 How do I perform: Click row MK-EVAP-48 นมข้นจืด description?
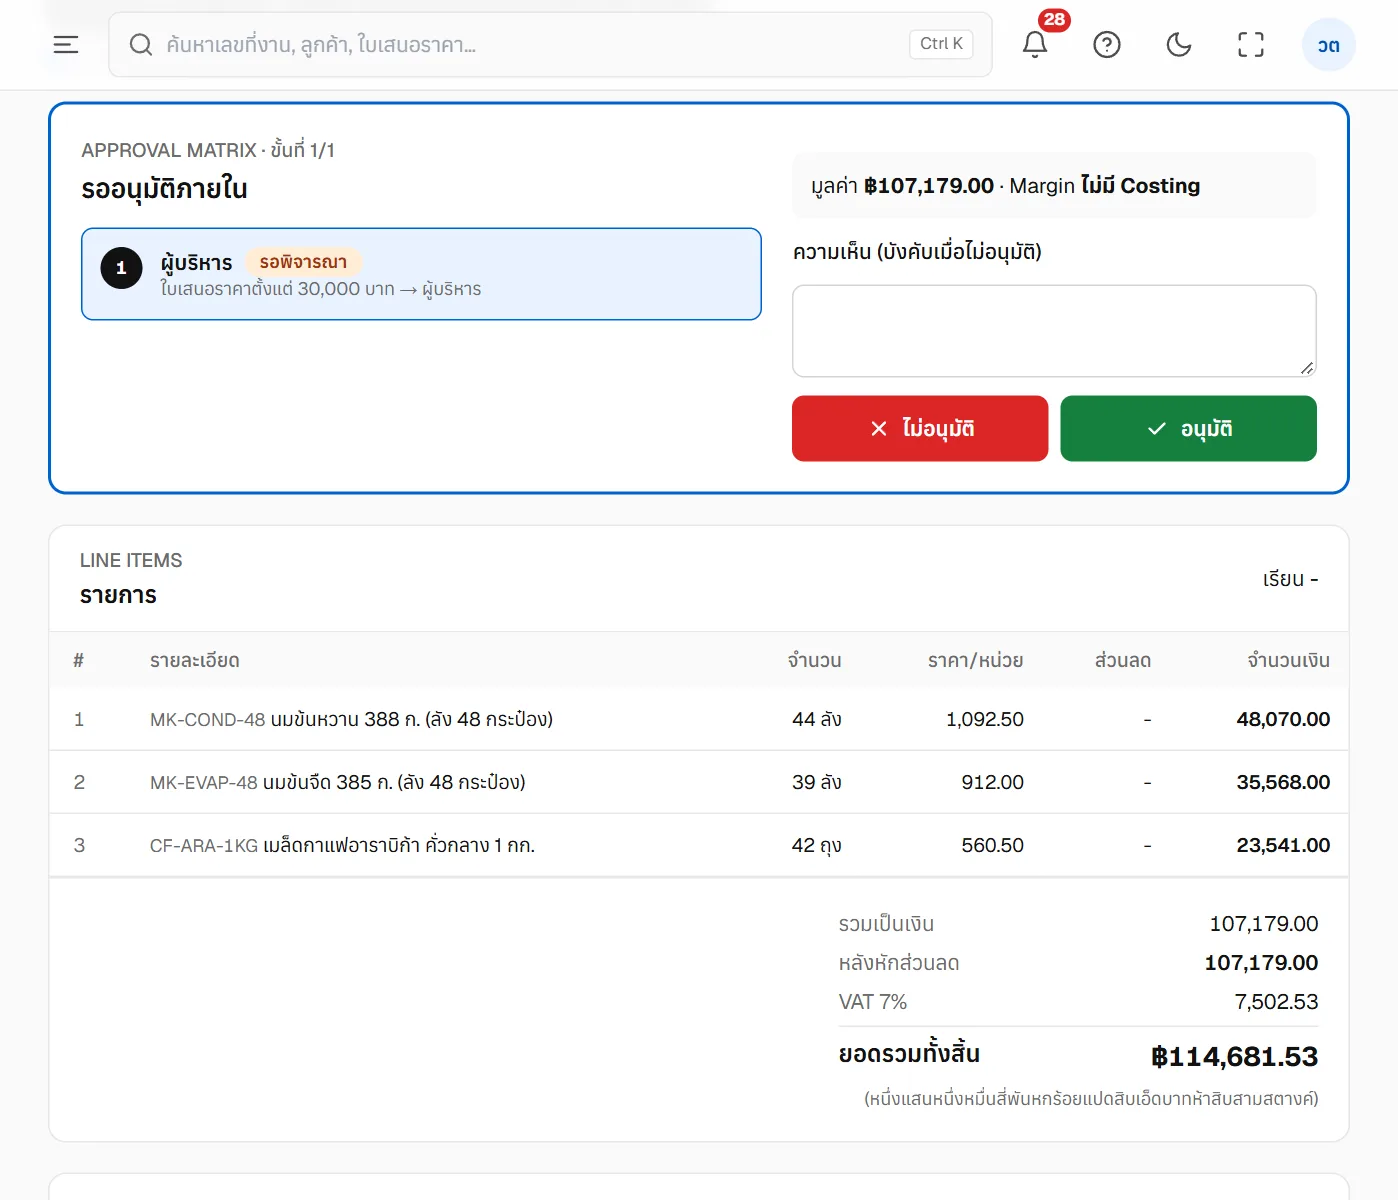[x=337, y=782]
